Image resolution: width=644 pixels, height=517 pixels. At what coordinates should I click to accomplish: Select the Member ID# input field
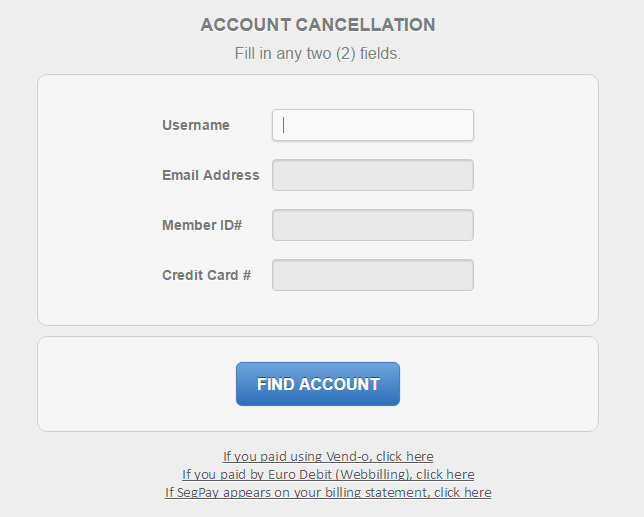coord(372,225)
